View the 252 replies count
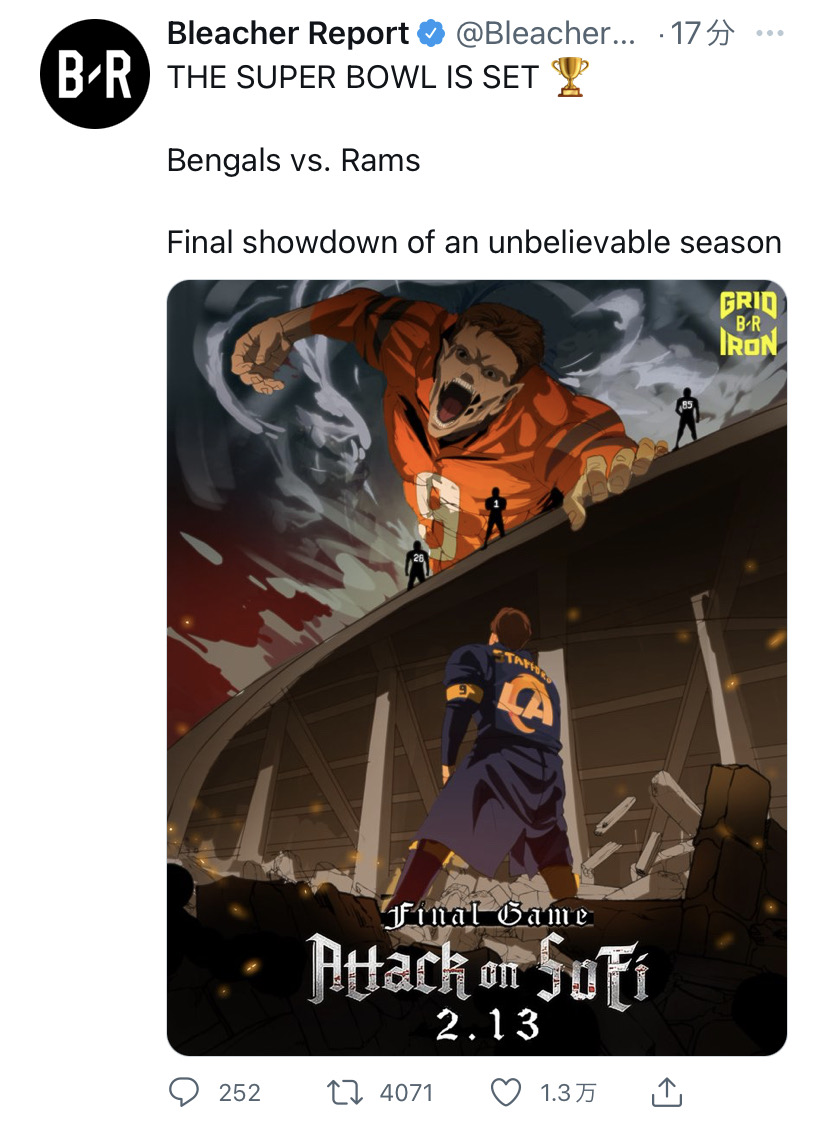828x1143 pixels. click(x=240, y=1093)
